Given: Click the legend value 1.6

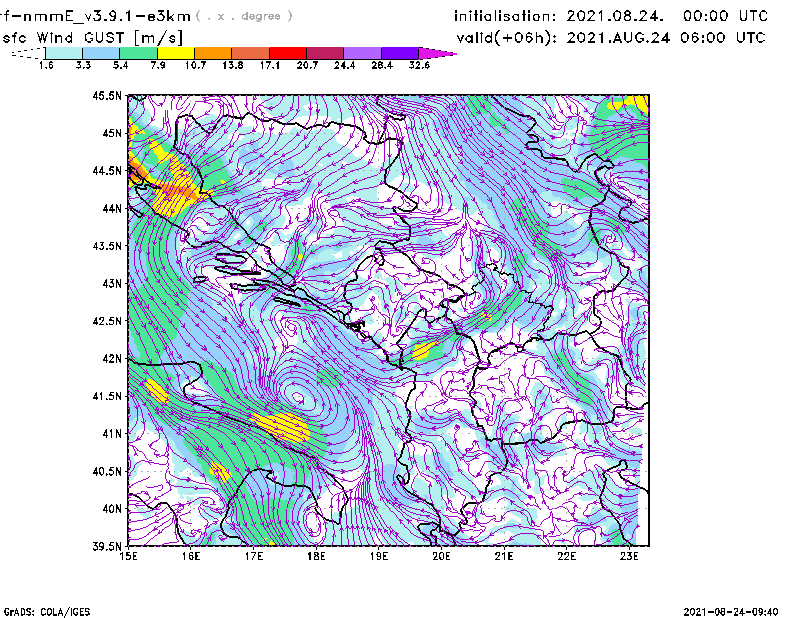Looking at the screenshot, I should pos(46,65).
